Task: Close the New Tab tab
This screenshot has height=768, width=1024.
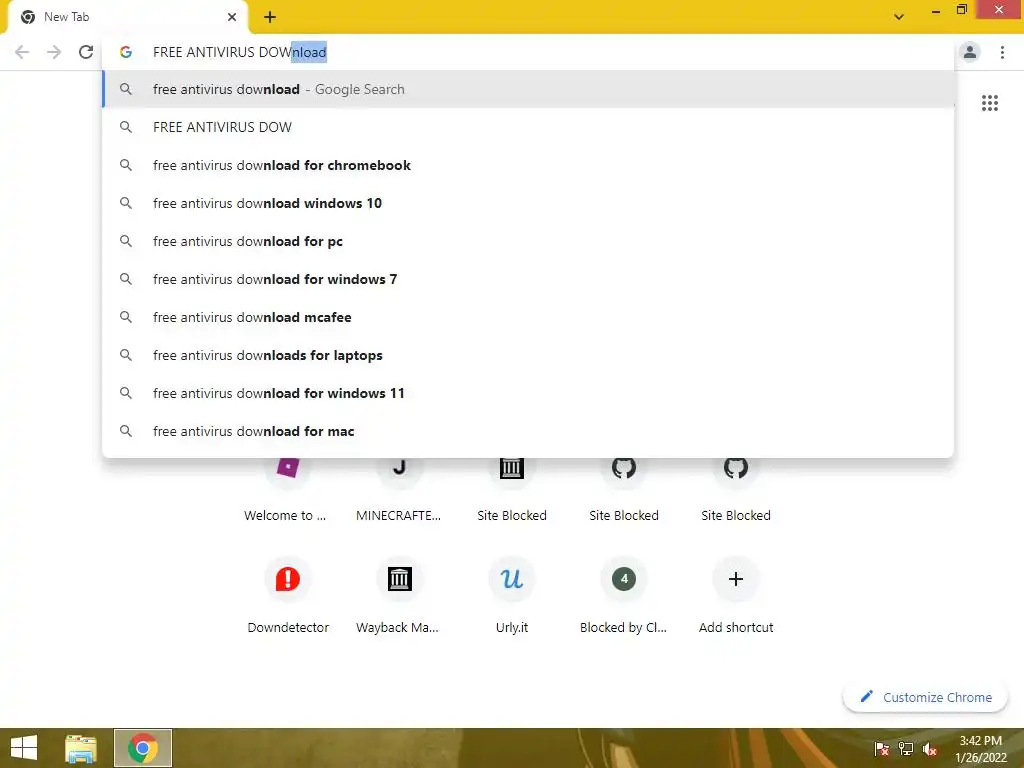Action: pyautogui.click(x=232, y=17)
